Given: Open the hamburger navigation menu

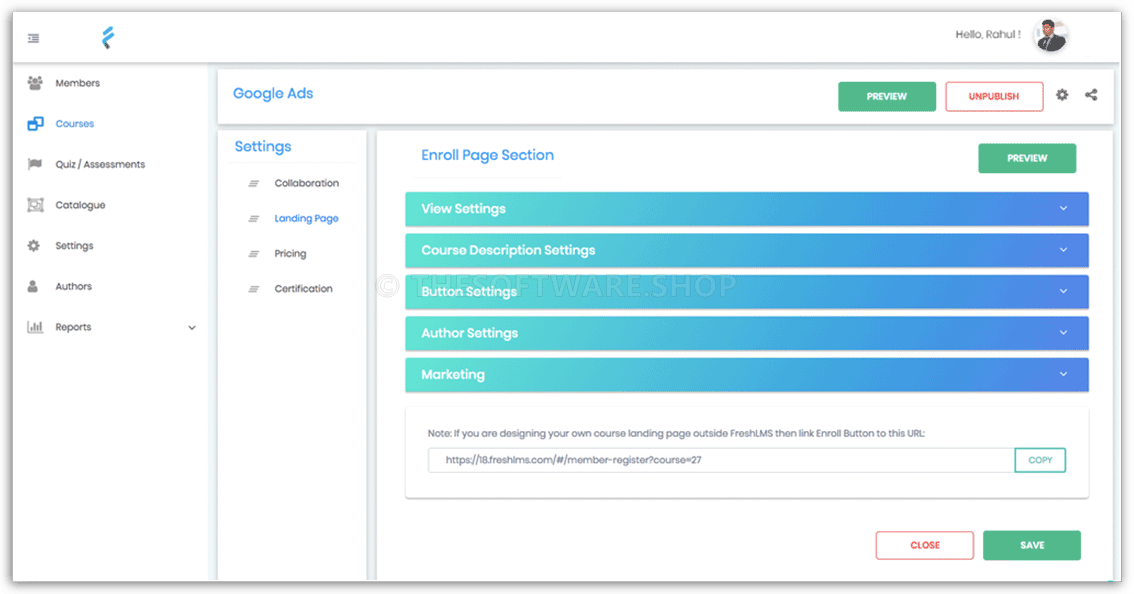Looking at the screenshot, I should [32, 37].
